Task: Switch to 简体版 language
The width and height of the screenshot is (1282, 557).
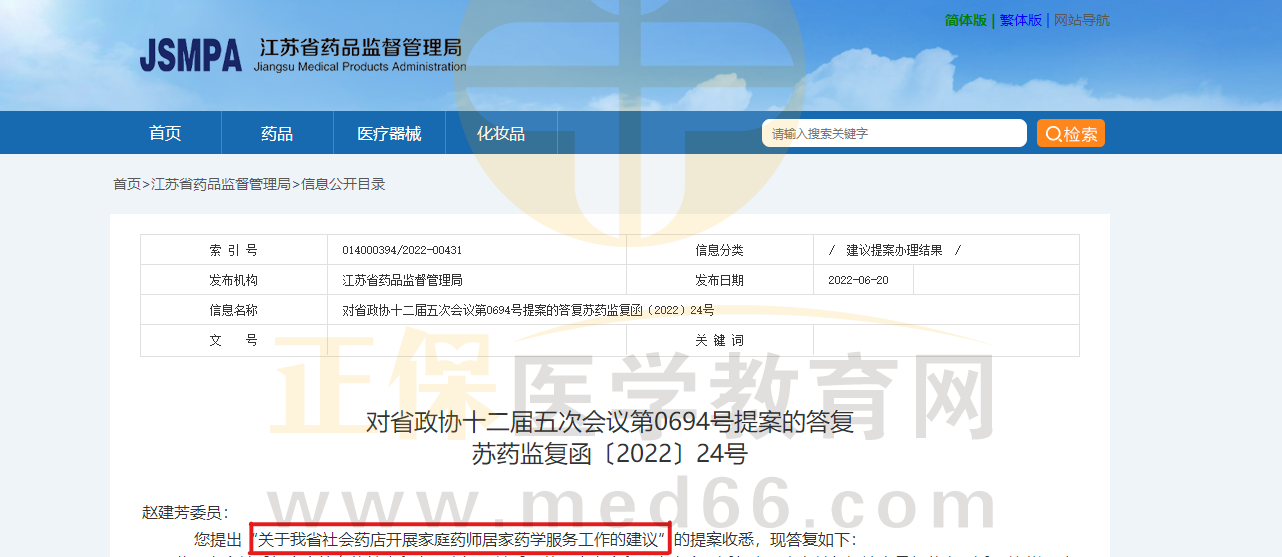Action: click(x=965, y=20)
